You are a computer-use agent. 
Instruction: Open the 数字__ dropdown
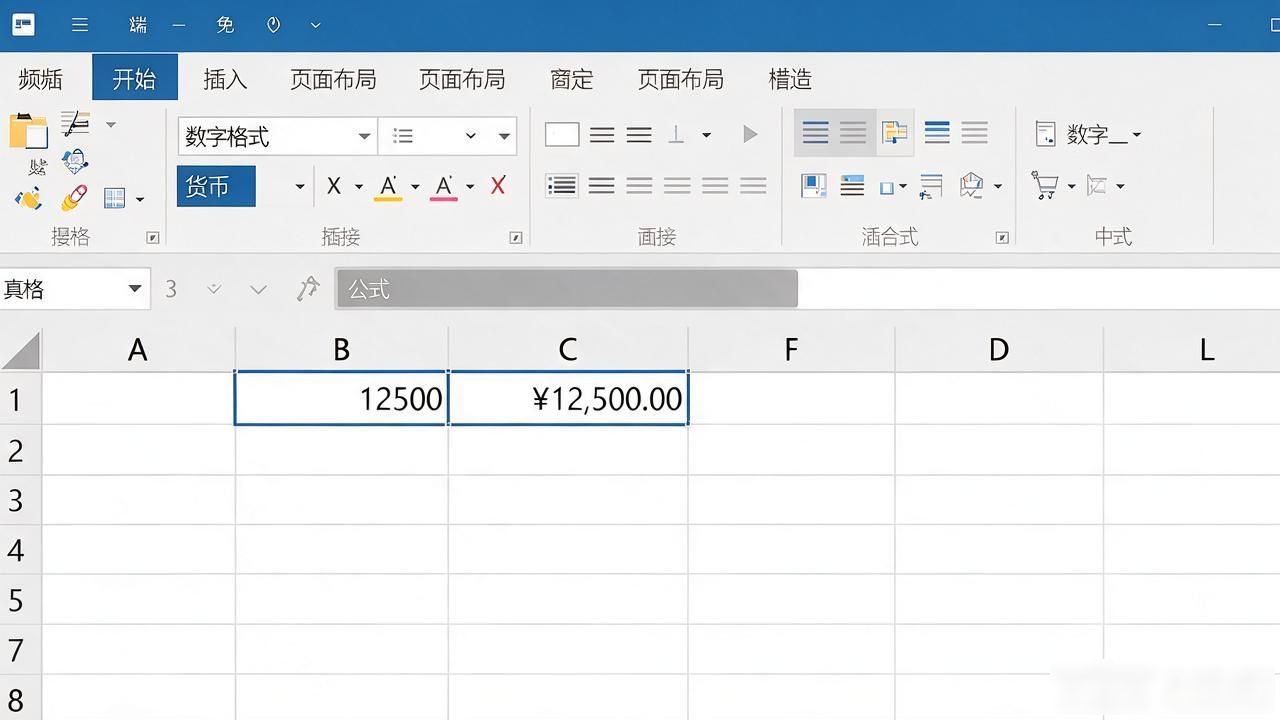click(1137, 135)
